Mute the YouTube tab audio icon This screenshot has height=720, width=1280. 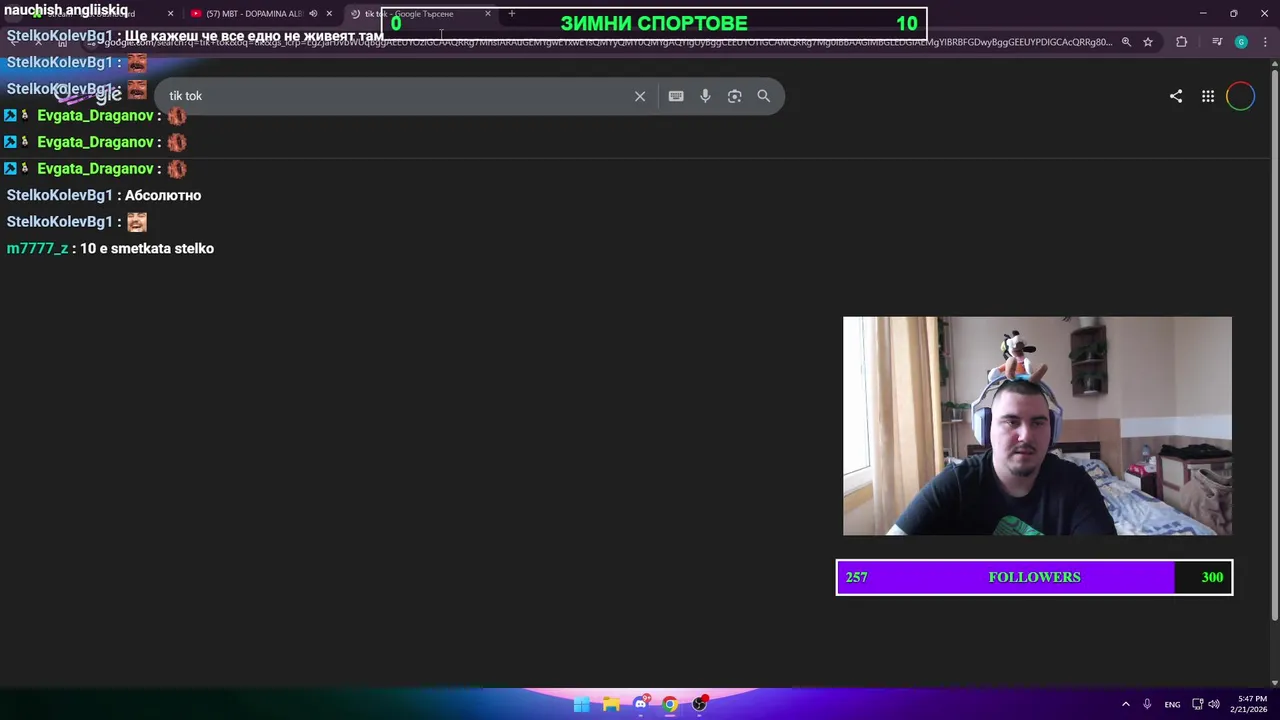[x=313, y=14]
